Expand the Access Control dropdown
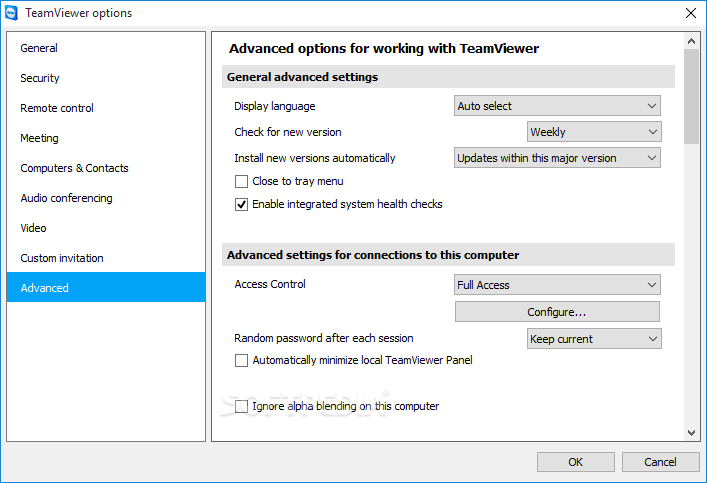The image size is (707, 483). [x=557, y=285]
